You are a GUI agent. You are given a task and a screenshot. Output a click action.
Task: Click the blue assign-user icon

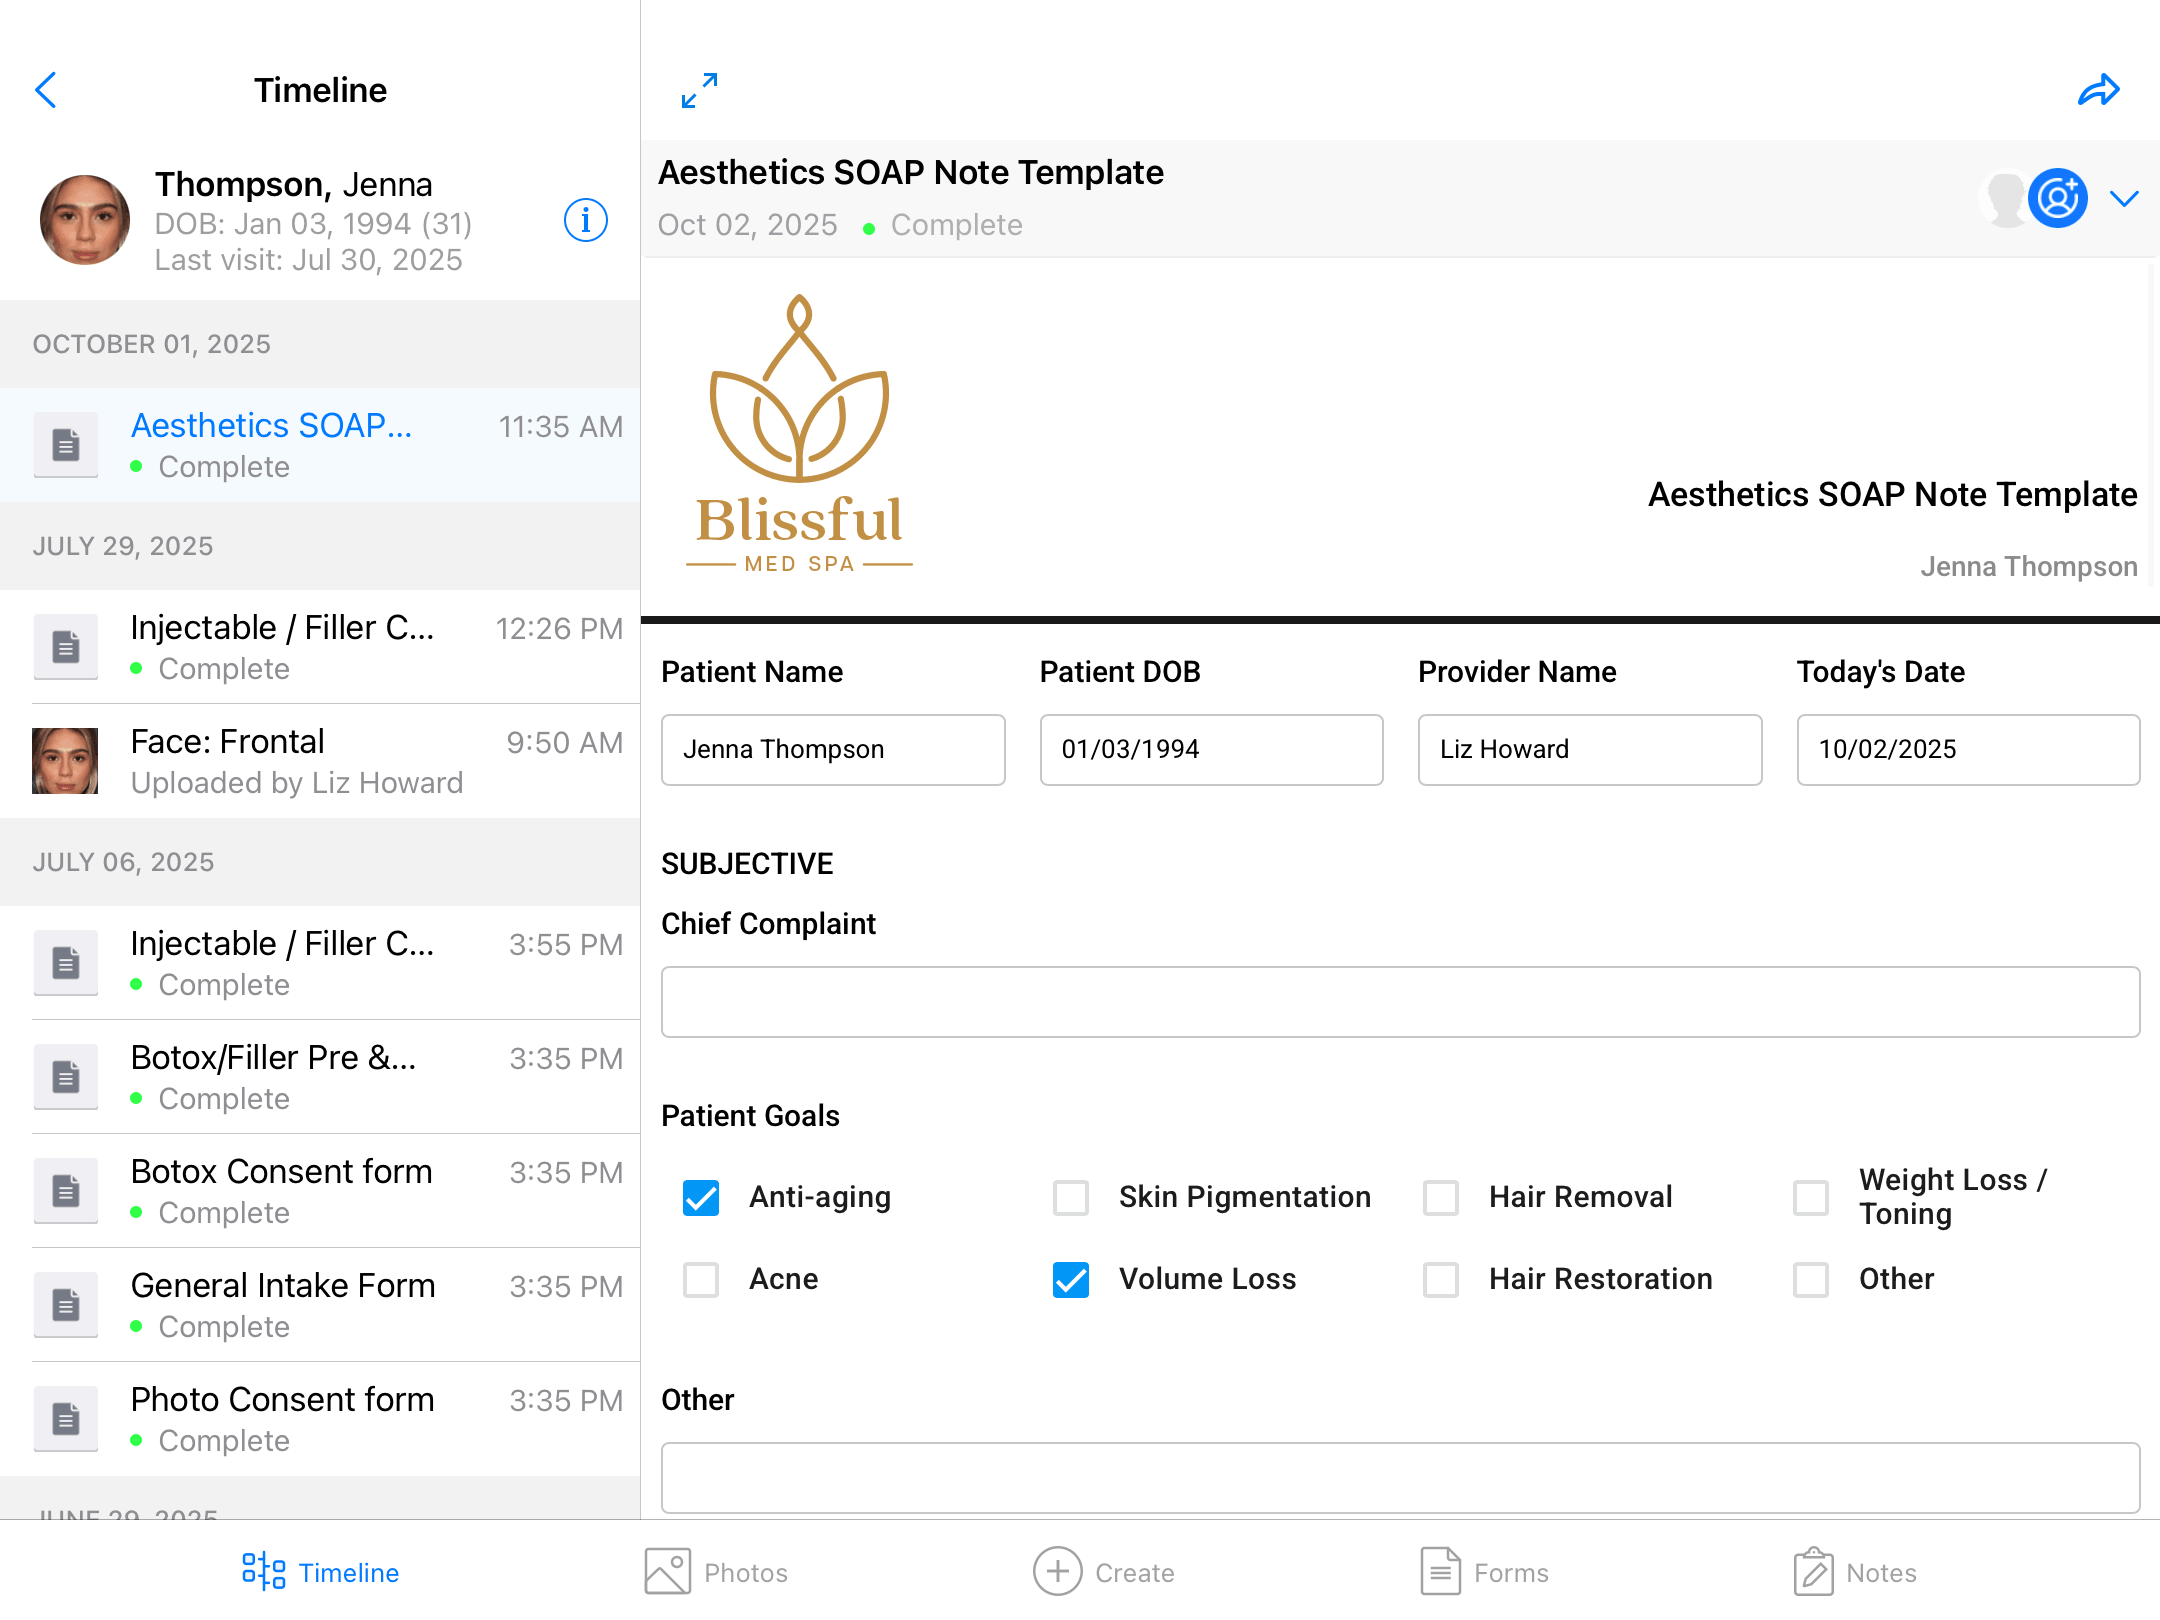pyautogui.click(x=2057, y=198)
